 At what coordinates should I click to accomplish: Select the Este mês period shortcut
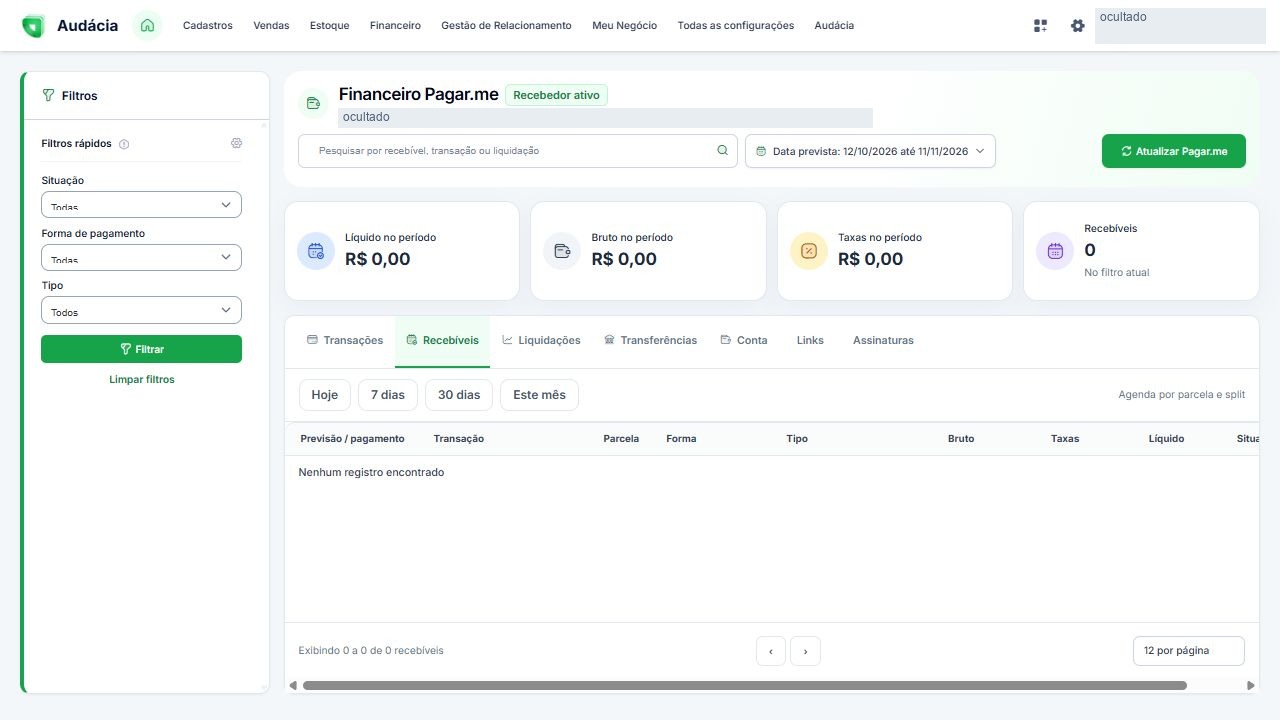pos(539,395)
